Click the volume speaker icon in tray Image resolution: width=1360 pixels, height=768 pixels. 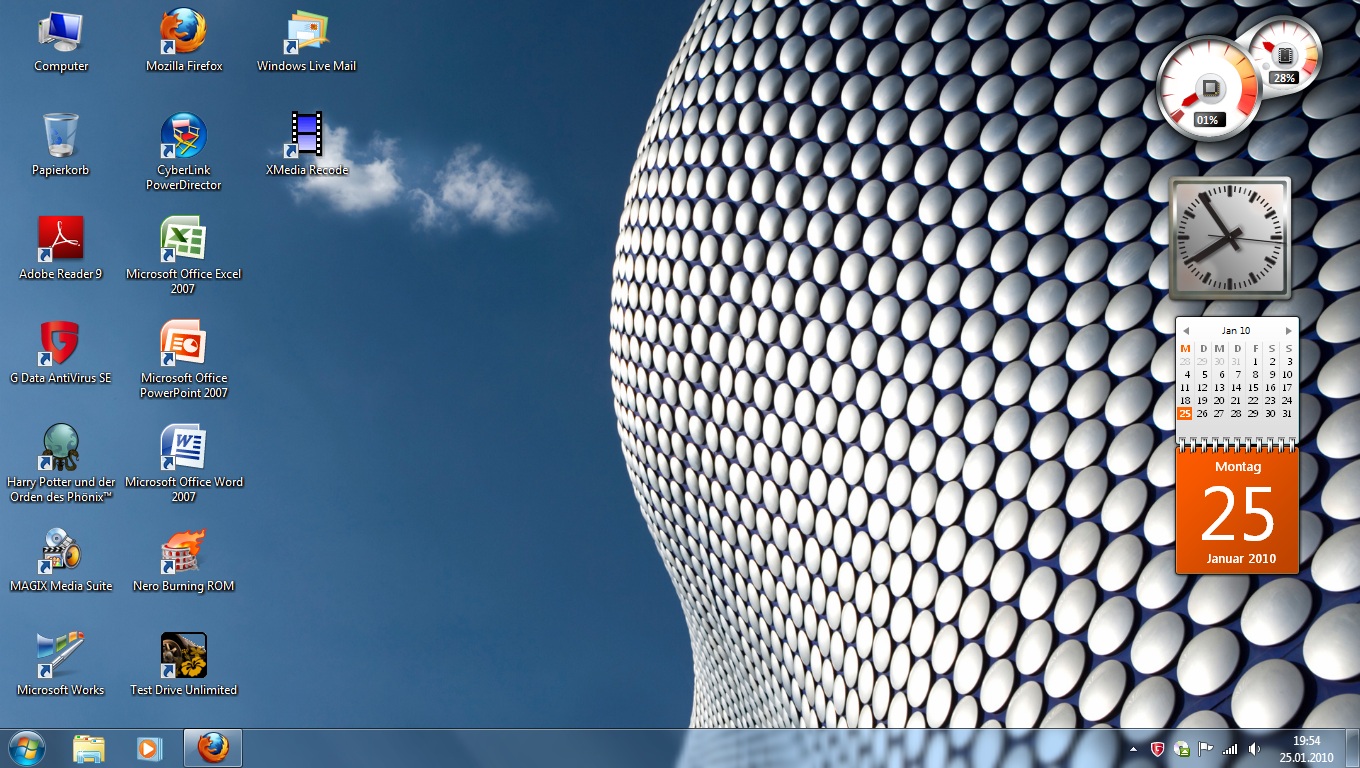tap(1254, 749)
